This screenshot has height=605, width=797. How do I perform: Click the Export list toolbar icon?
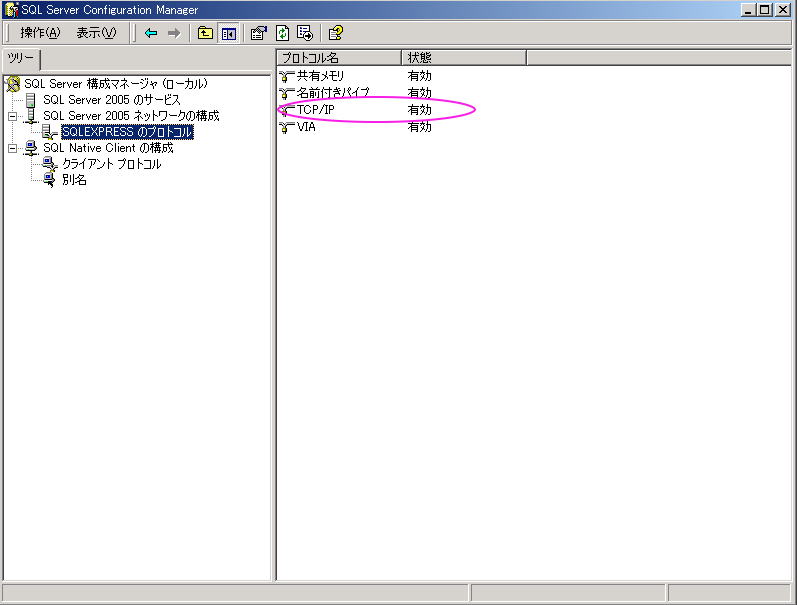304,33
